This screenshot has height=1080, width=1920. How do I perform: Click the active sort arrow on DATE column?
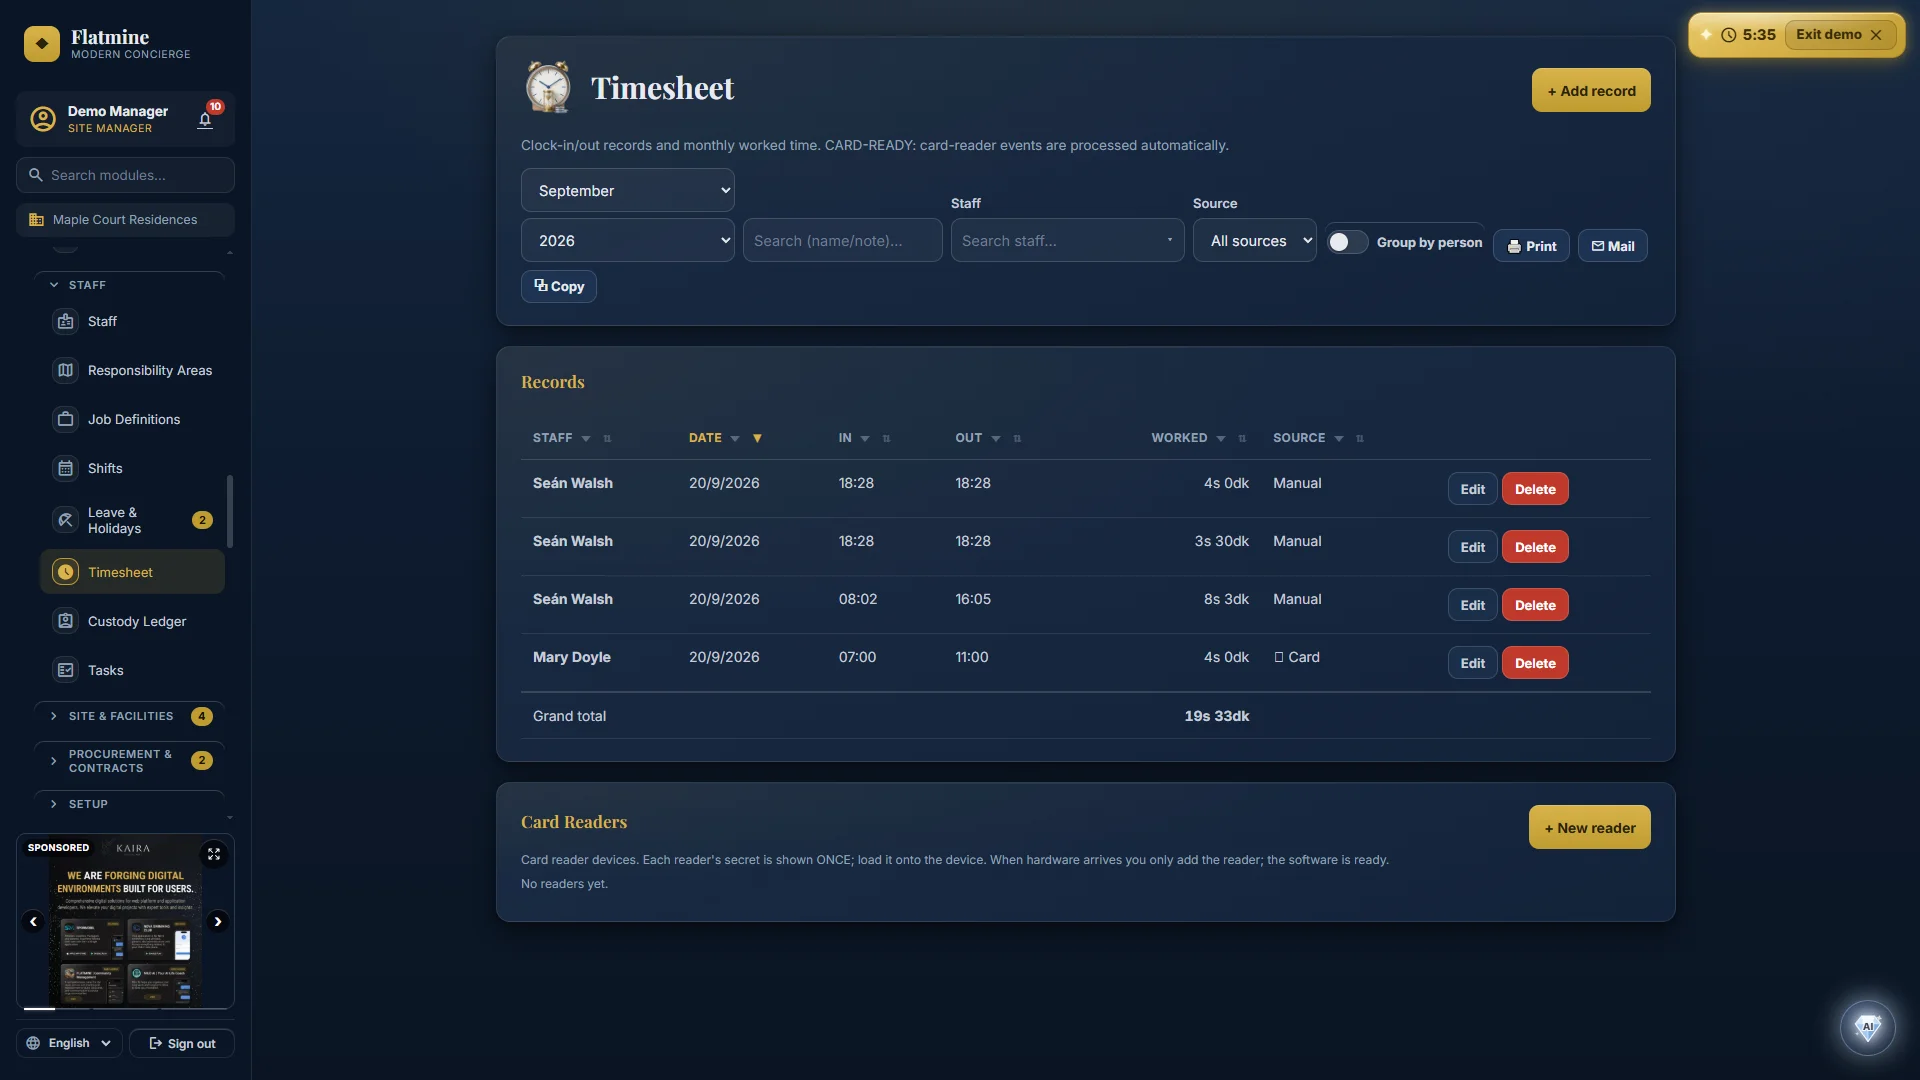point(757,438)
